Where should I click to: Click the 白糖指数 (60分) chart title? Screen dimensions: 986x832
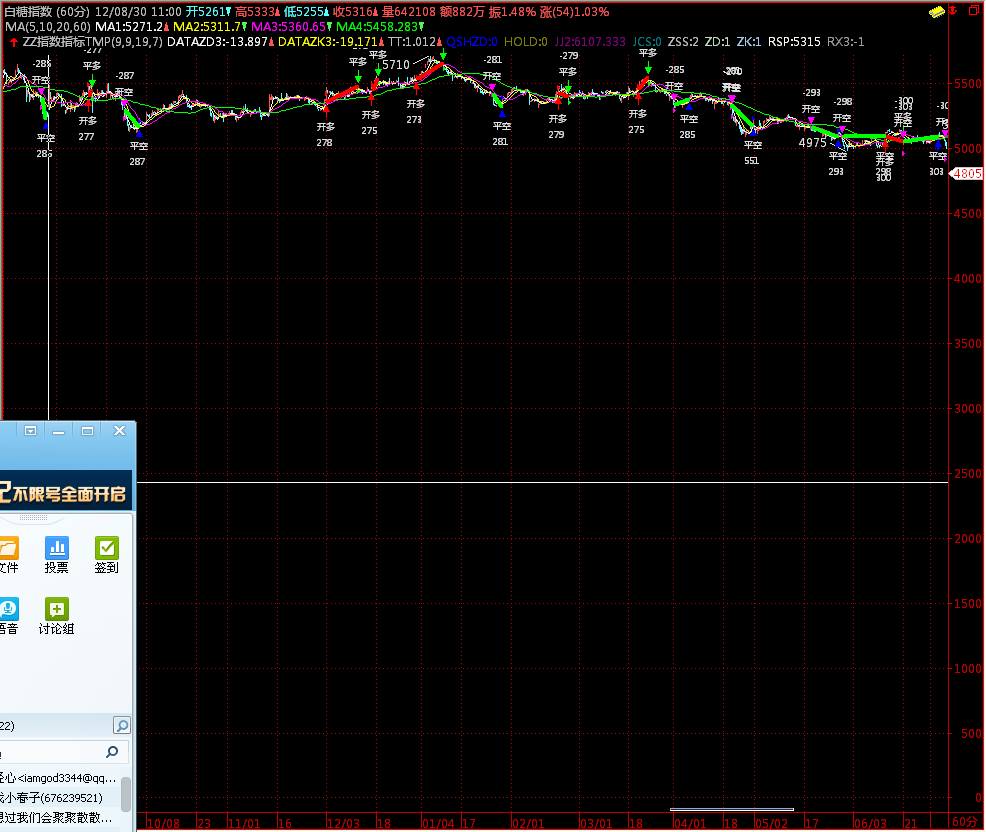[x=47, y=11]
